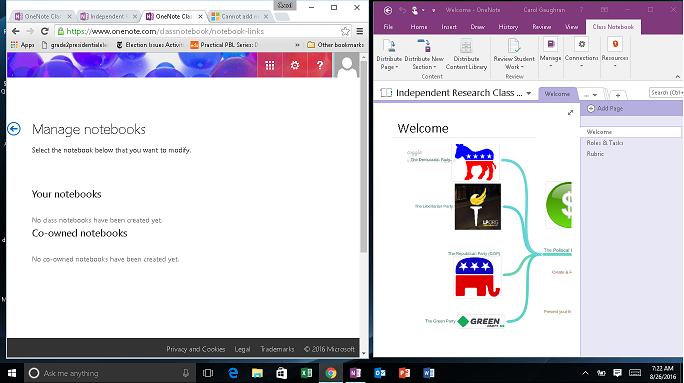Reload the page in Chrome
Screen dimensions: 684x383
[x=44, y=31]
